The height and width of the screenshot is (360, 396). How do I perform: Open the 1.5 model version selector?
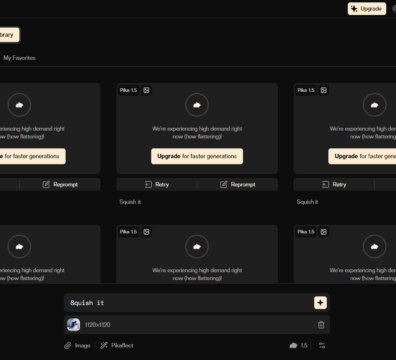point(298,345)
